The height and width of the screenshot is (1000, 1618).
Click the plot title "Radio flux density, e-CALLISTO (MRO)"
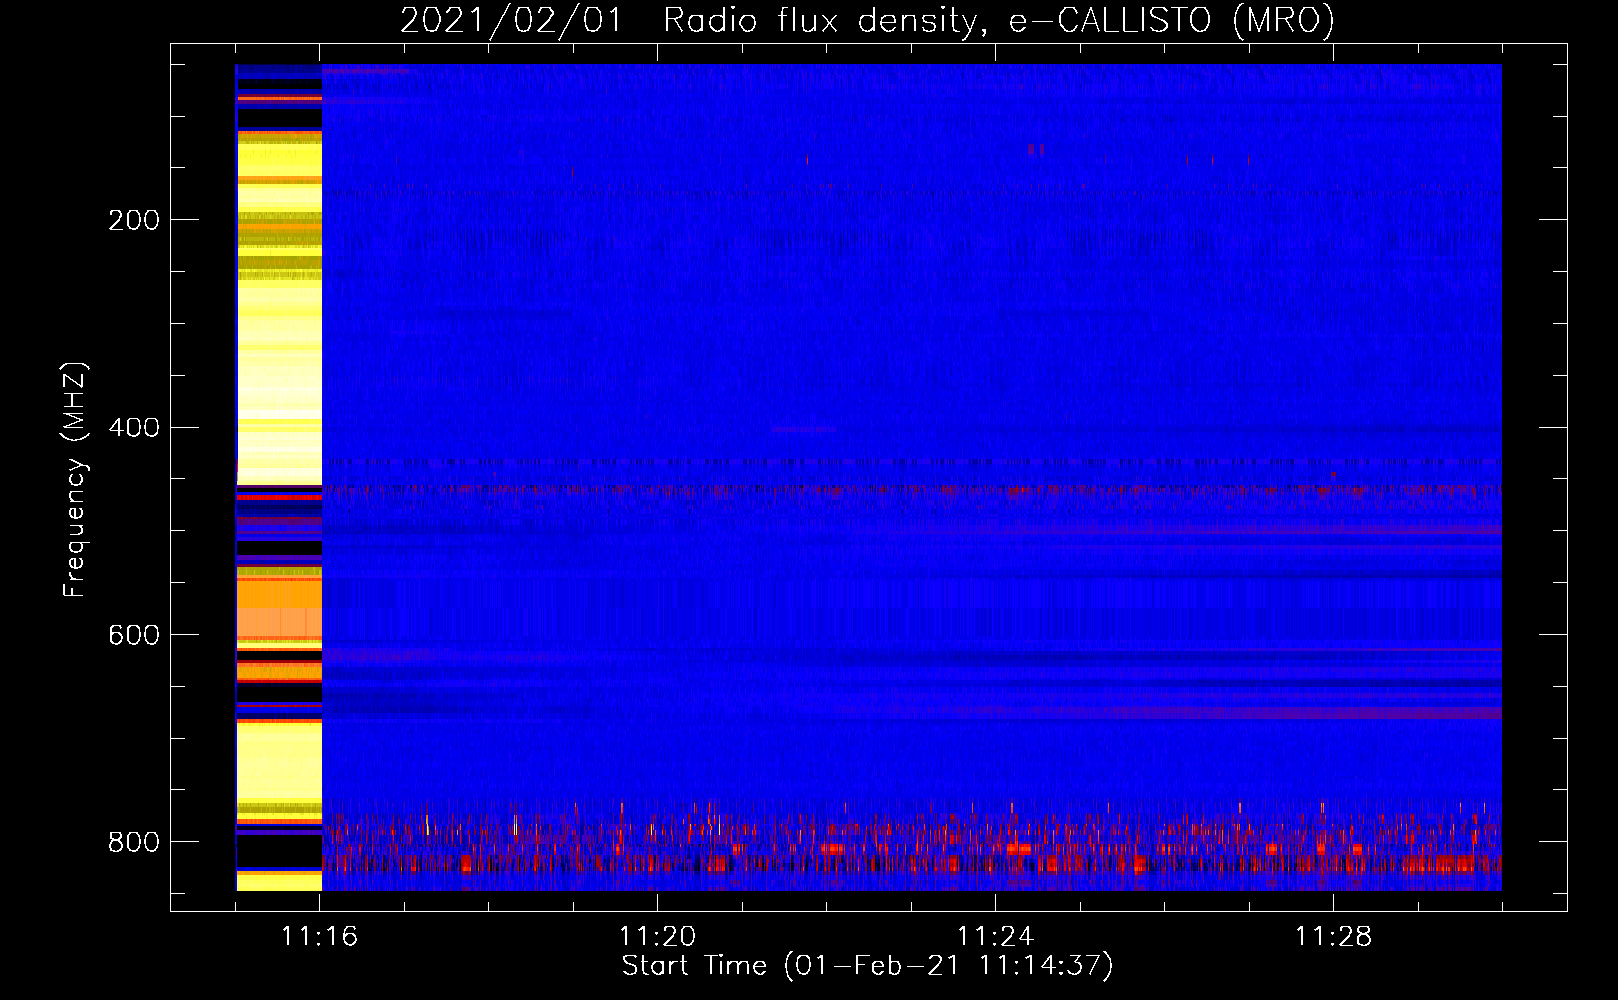point(999,20)
